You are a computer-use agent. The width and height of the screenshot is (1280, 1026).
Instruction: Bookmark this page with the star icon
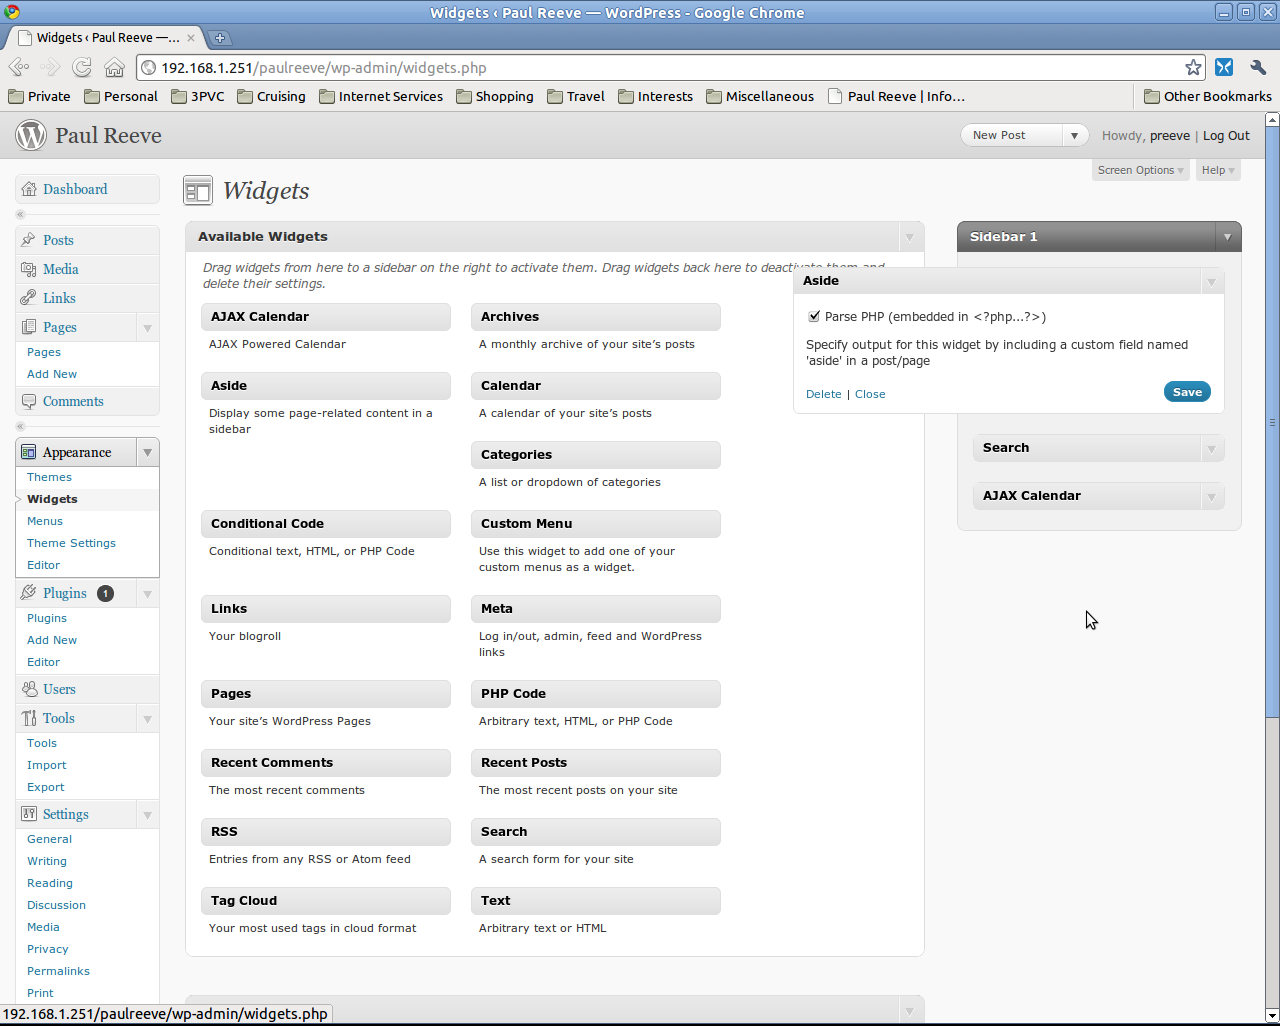[1193, 67]
